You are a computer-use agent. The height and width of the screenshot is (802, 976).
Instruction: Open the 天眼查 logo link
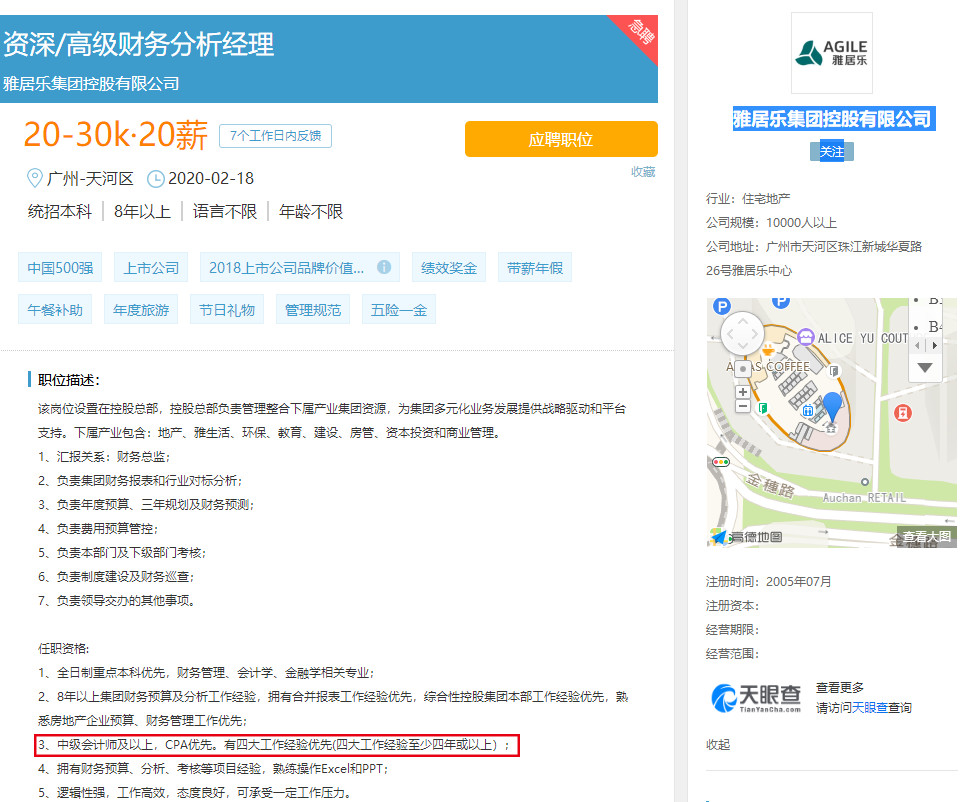(756, 698)
